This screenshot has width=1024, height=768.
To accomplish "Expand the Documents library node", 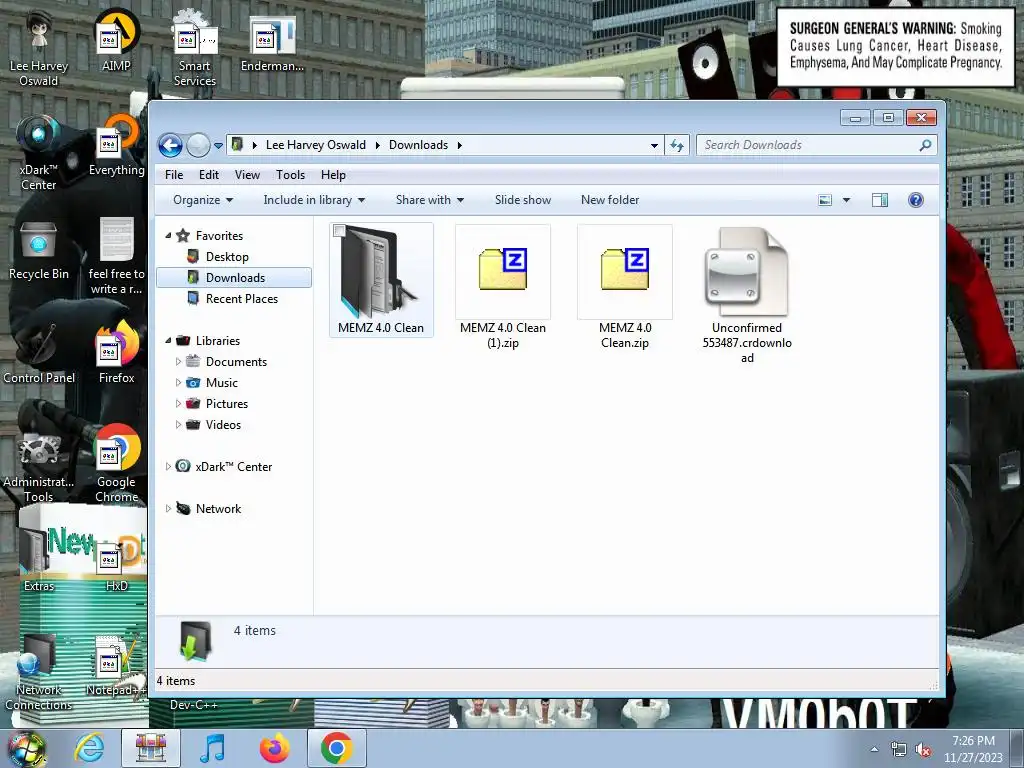I will [178, 361].
